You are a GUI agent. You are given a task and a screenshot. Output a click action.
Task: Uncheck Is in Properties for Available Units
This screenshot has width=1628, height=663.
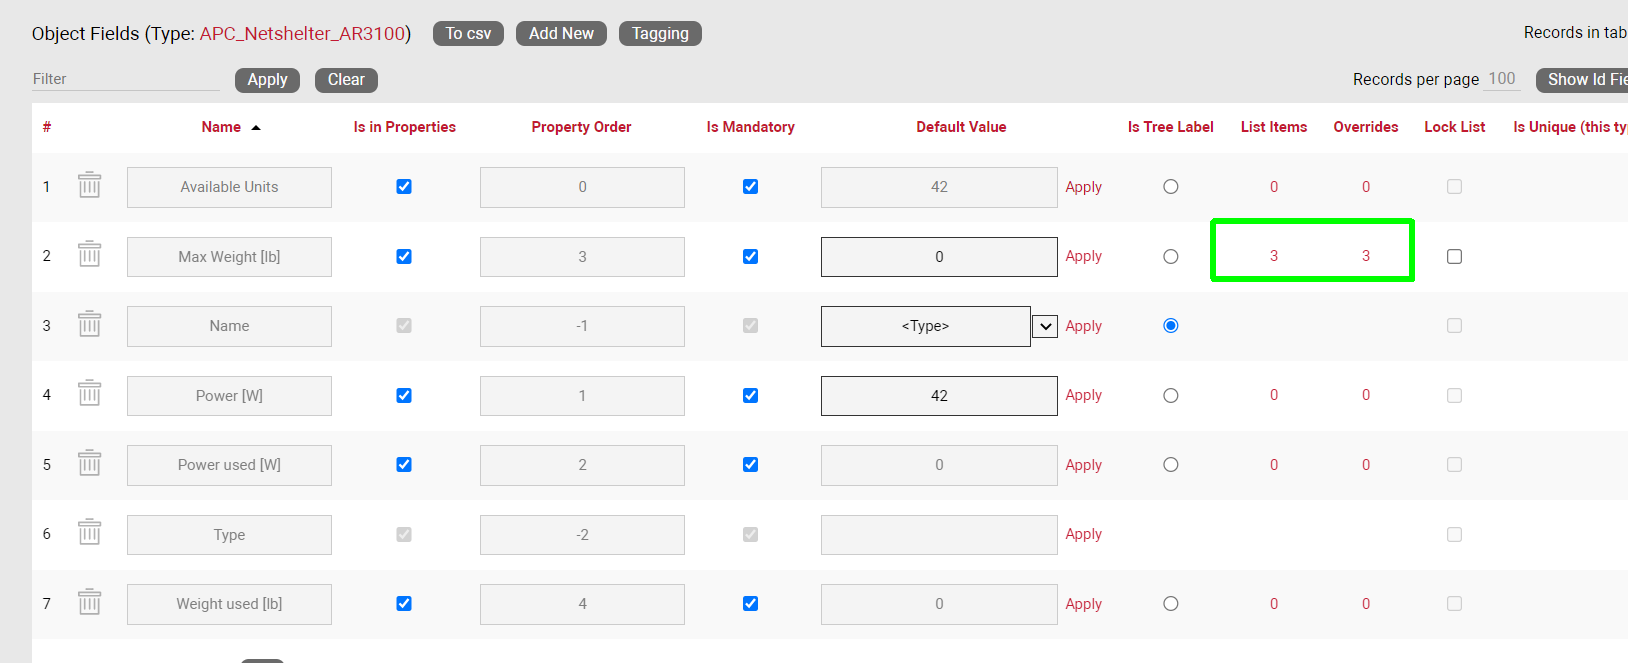coord(404,187)
